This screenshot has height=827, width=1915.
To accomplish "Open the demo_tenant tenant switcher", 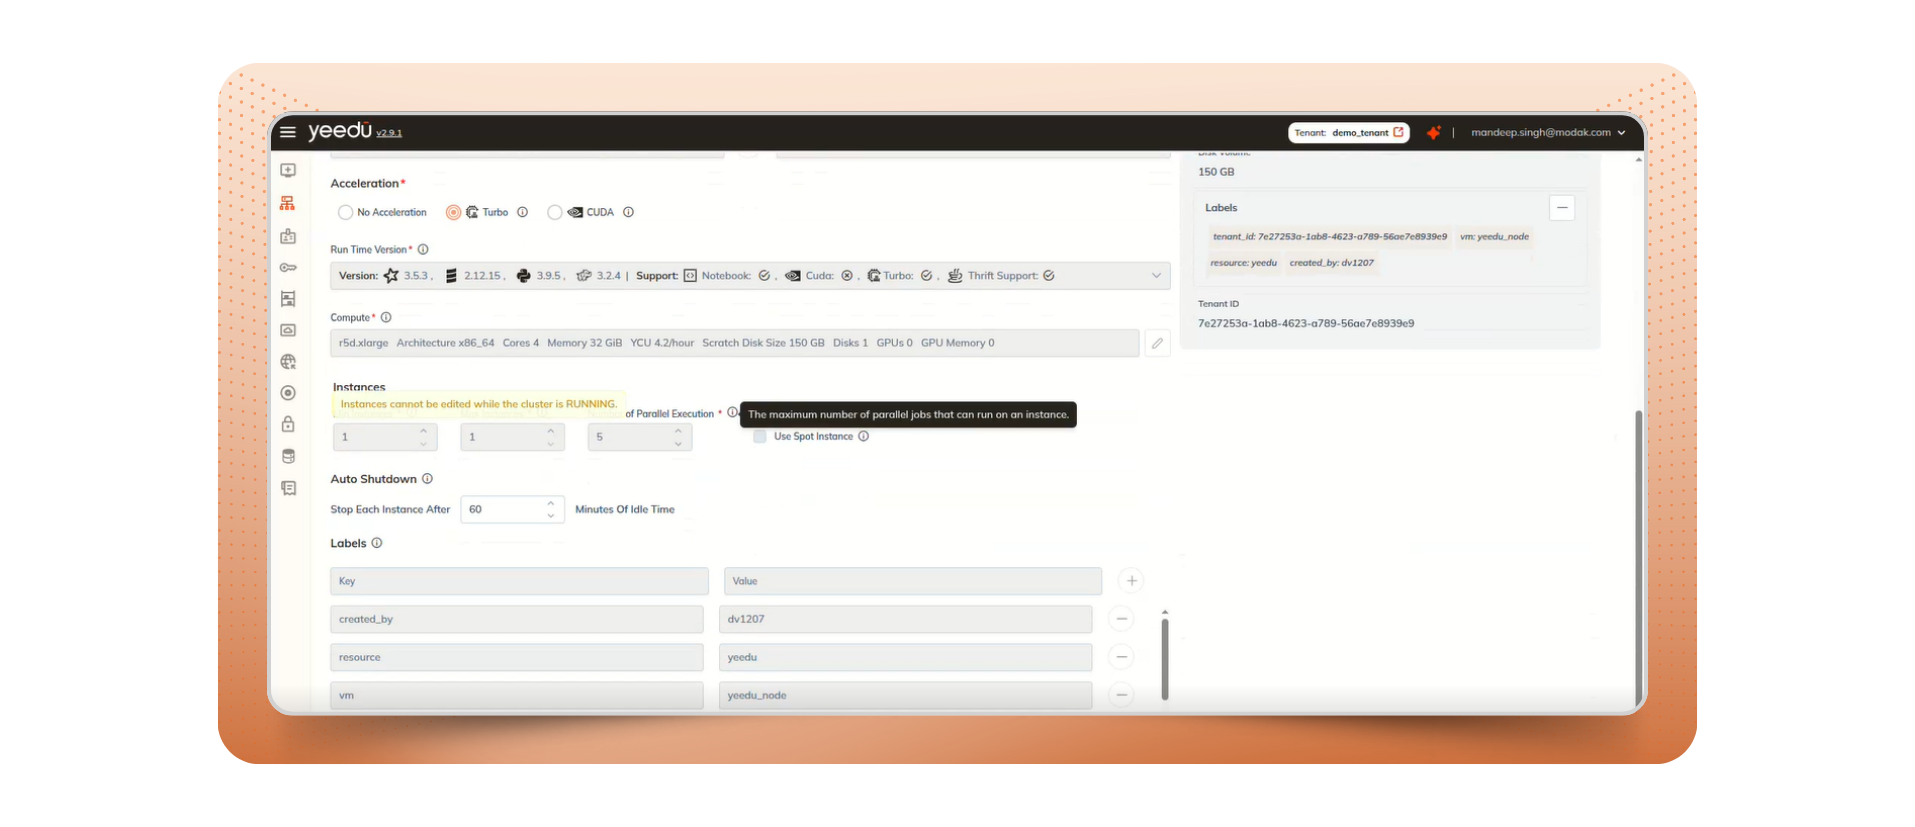I will (x=1349, y=132).
